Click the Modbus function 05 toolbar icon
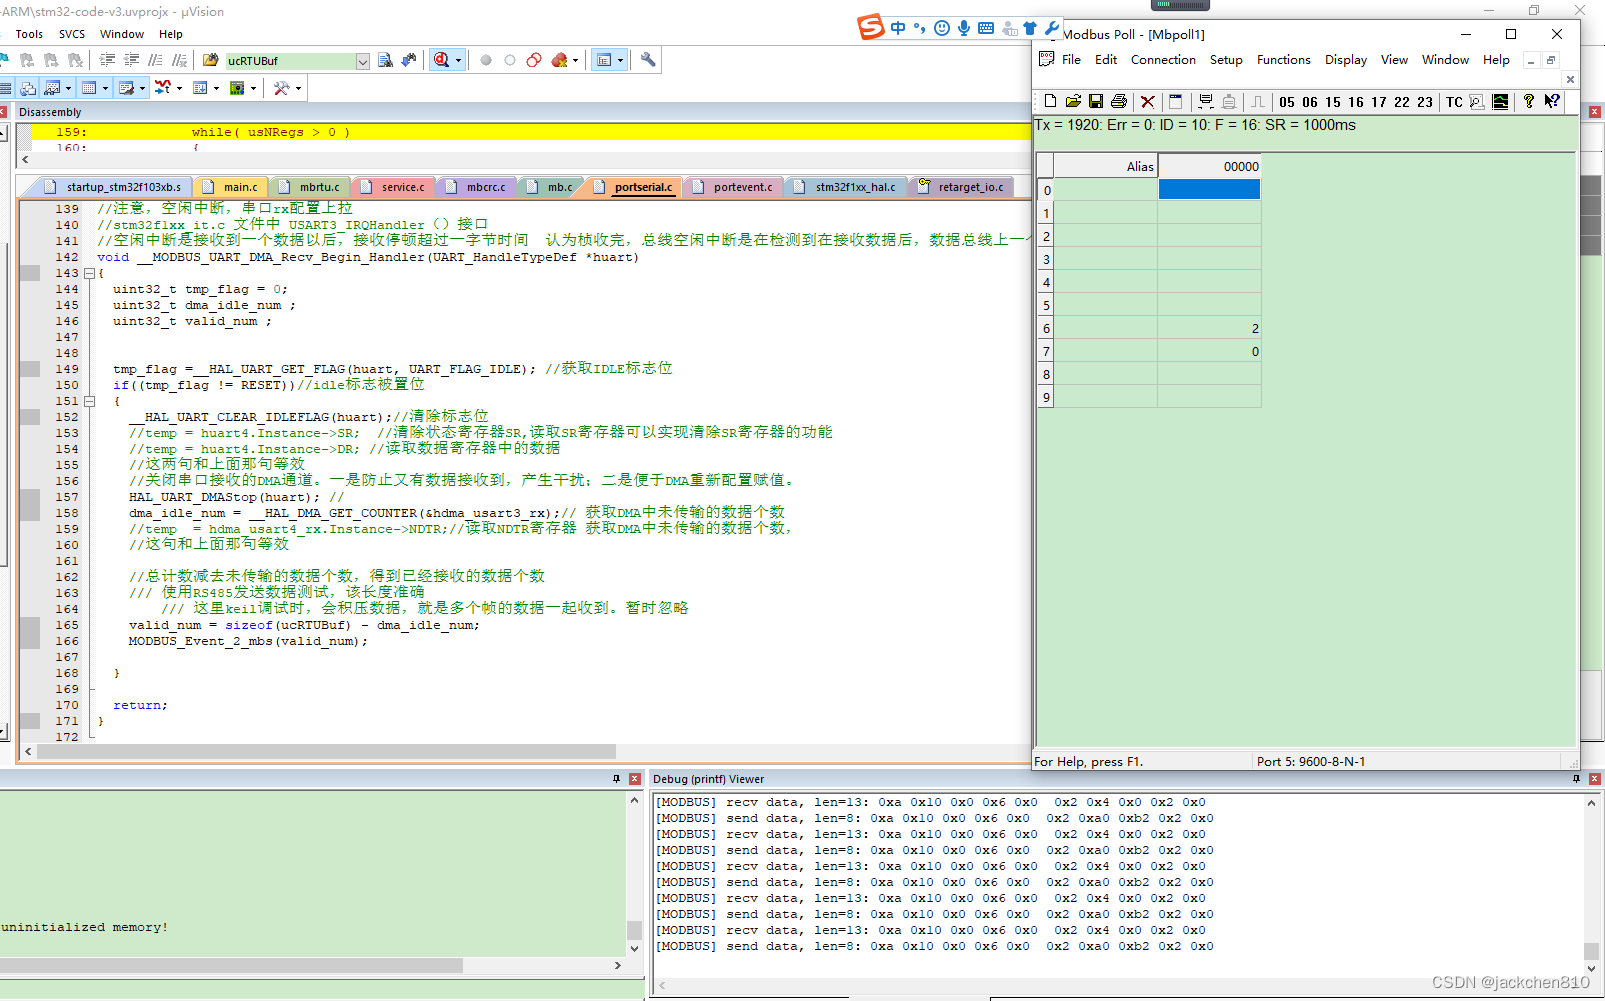Screen dimensions: 1605x1001 point(1286,101)
